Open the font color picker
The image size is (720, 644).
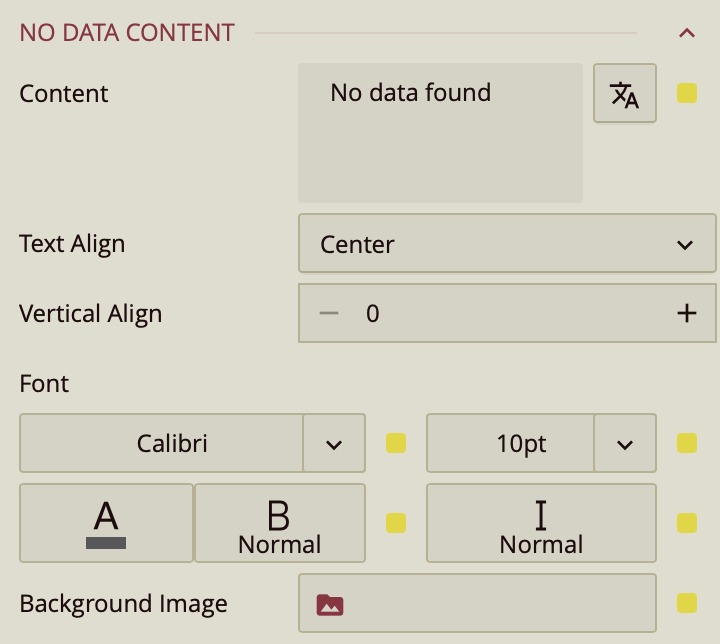(x=106, y=523)
